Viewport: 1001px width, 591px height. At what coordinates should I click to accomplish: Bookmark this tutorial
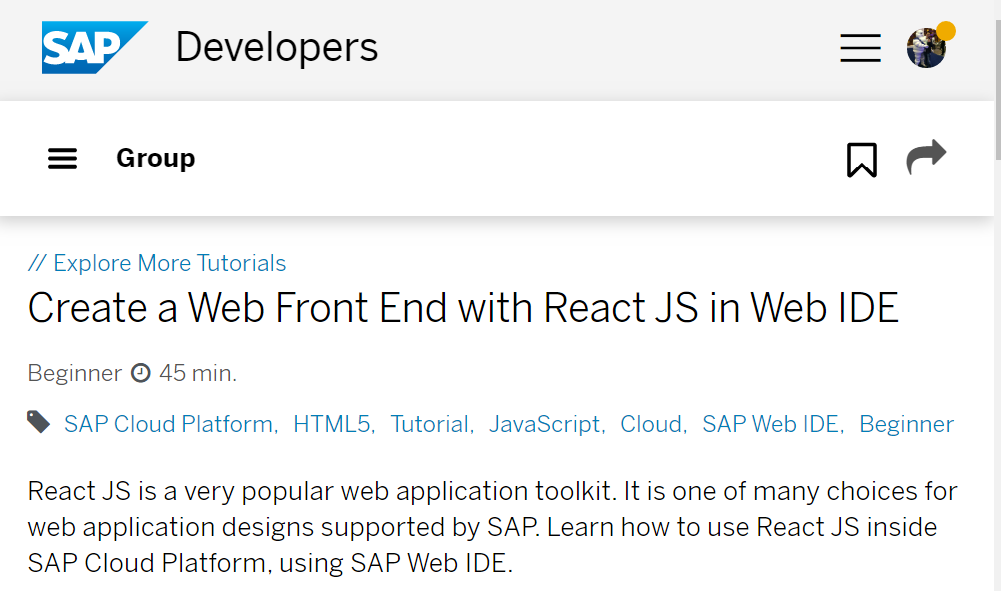[x=861, y=160]
